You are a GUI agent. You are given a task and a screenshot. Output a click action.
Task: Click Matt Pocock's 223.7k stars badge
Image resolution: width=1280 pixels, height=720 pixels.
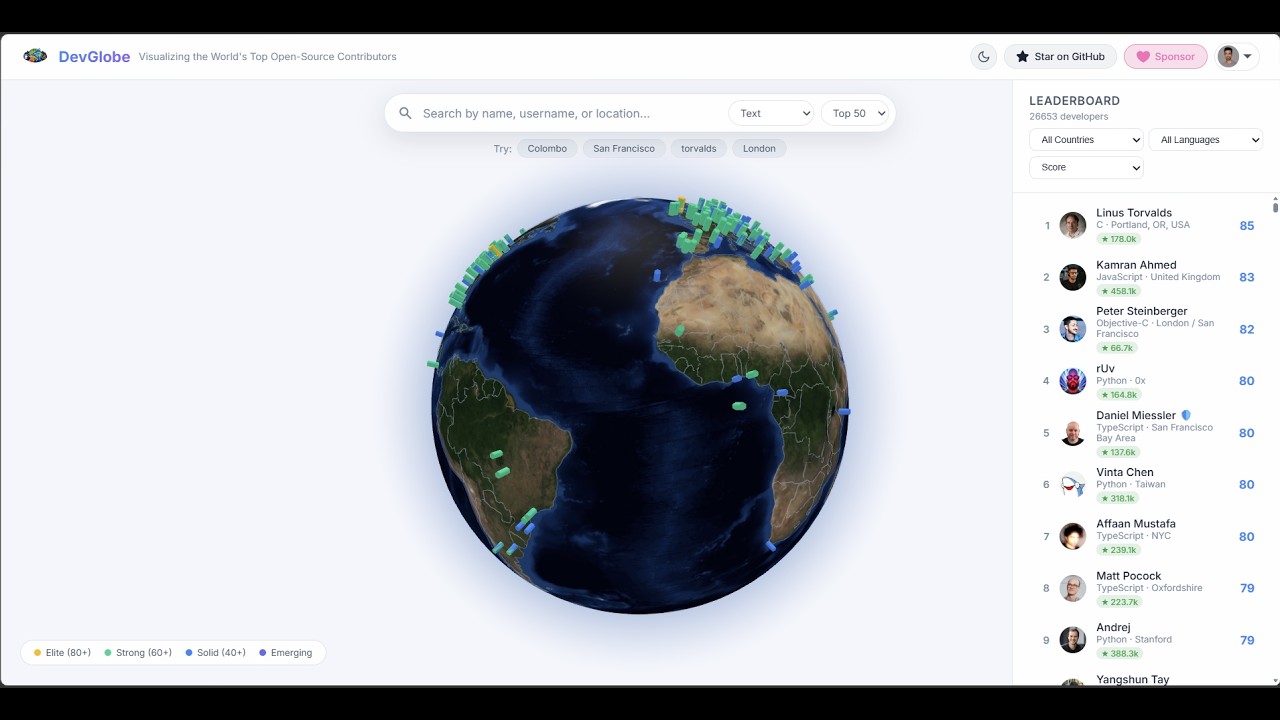pos(1118,602)
